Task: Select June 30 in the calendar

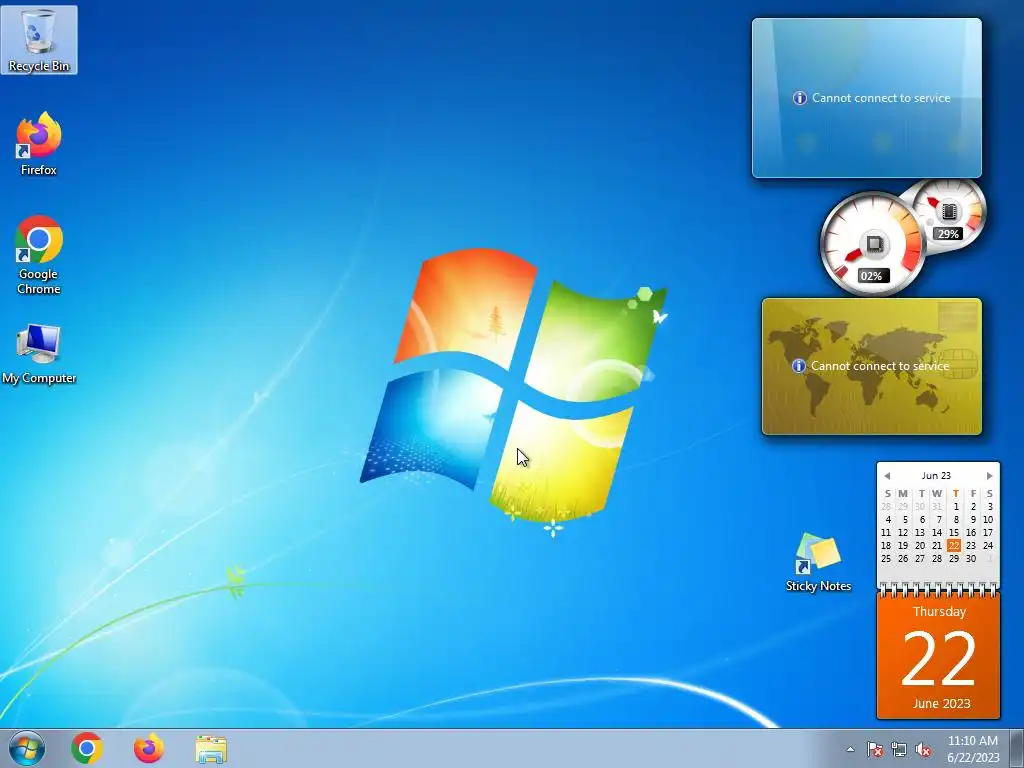Action: pyautogui.click(x=971, y=558)
